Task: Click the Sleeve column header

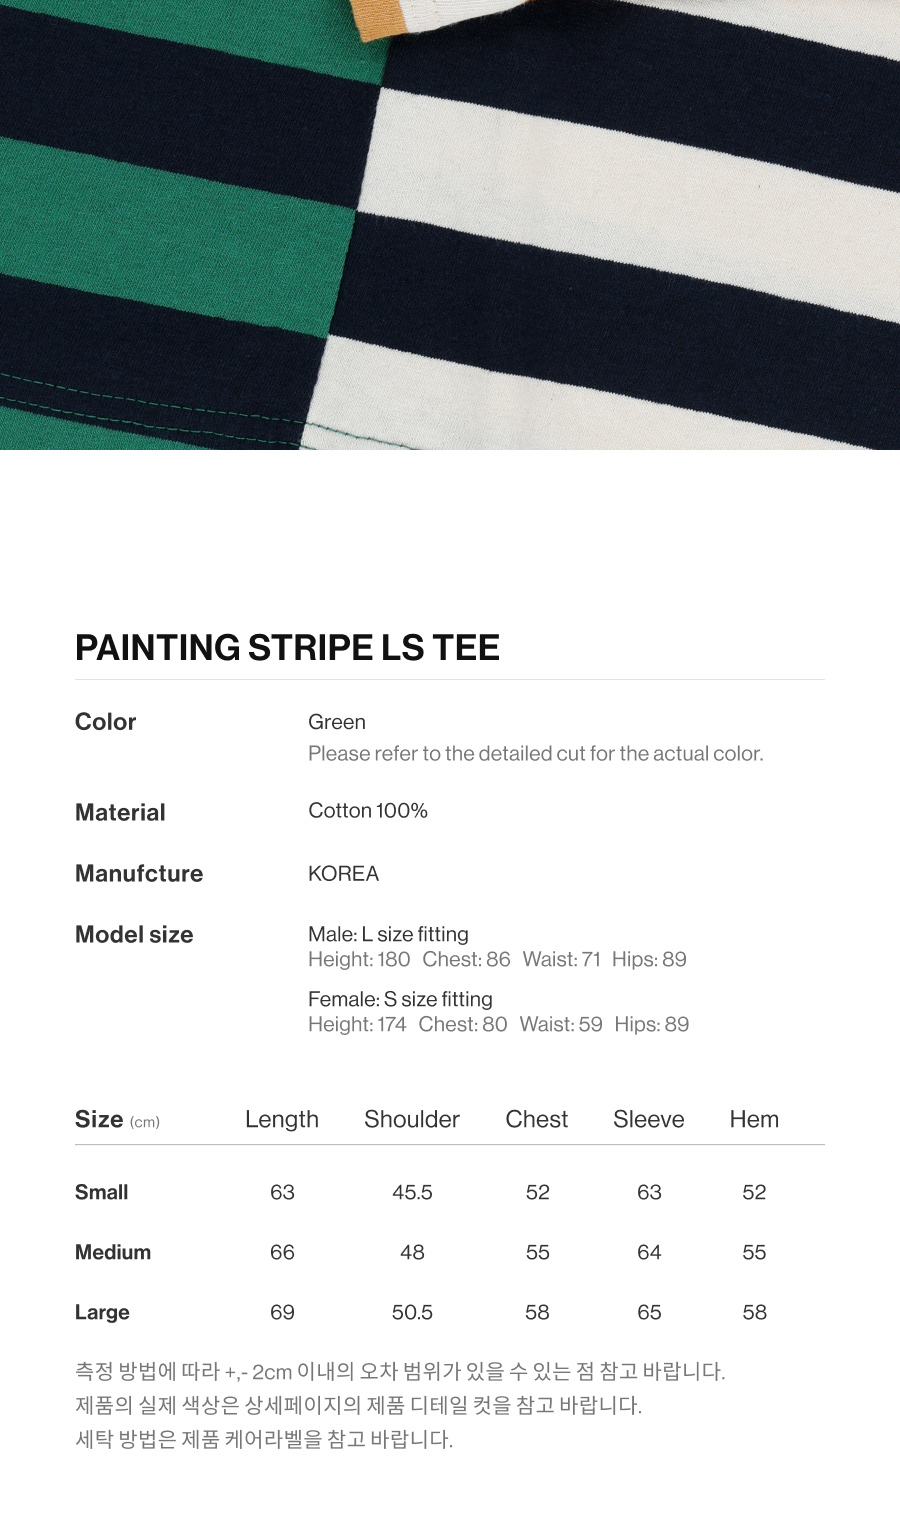Action: point(649,1120)
